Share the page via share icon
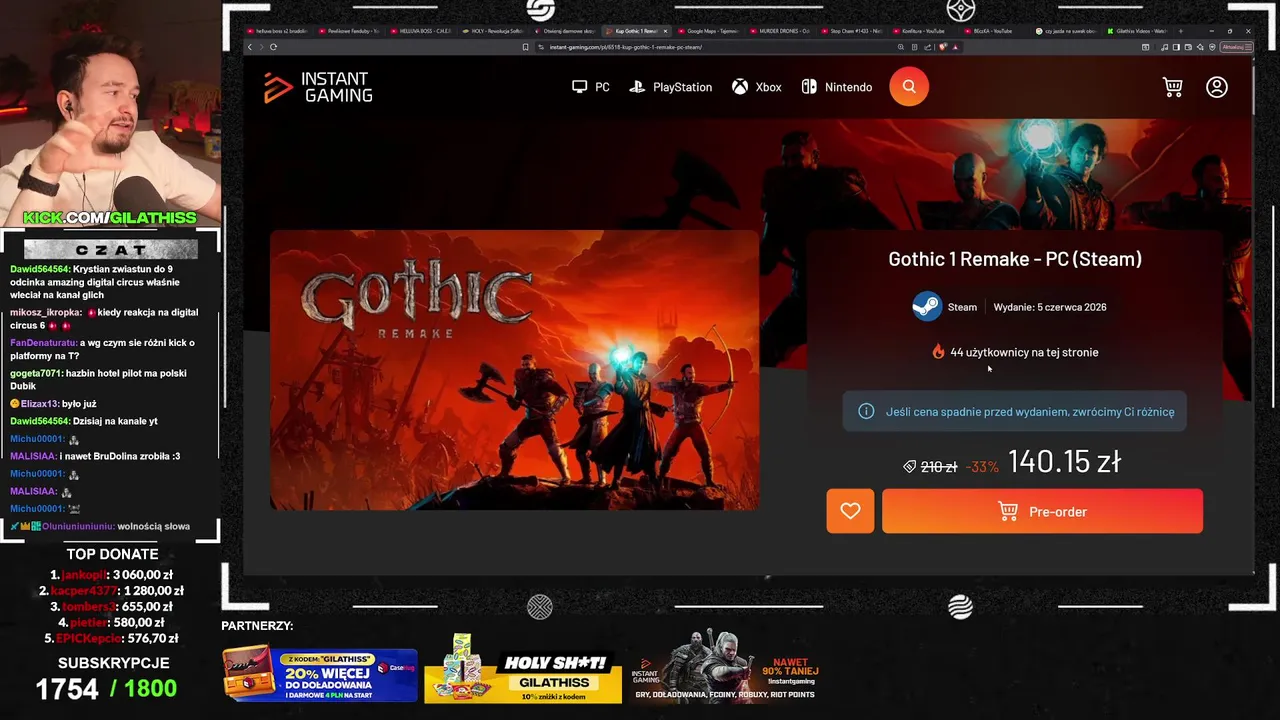 click(928, 47)
